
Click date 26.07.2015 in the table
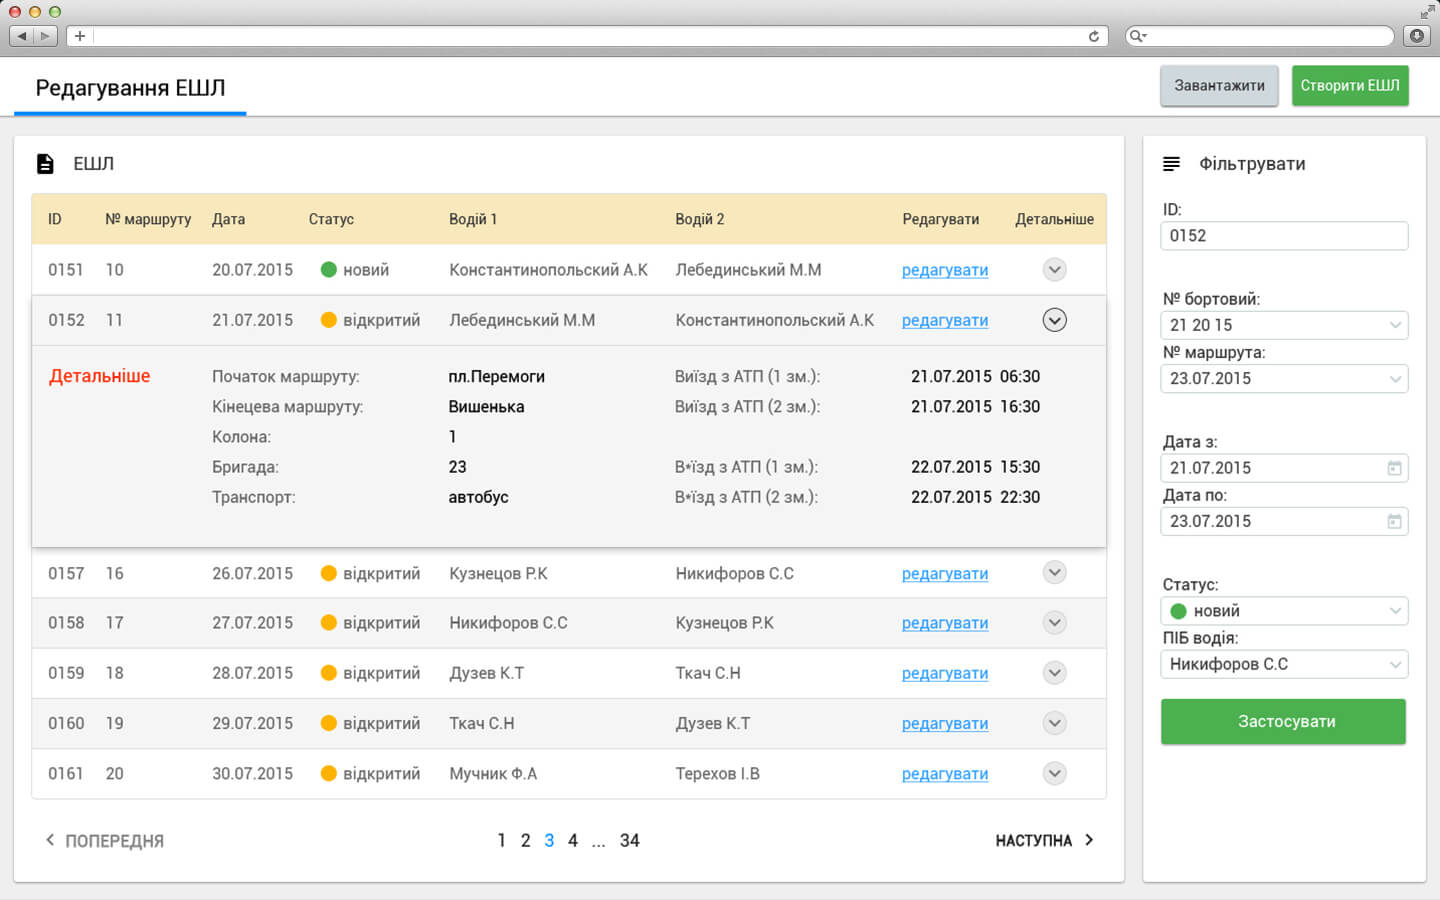pos(252,573)
